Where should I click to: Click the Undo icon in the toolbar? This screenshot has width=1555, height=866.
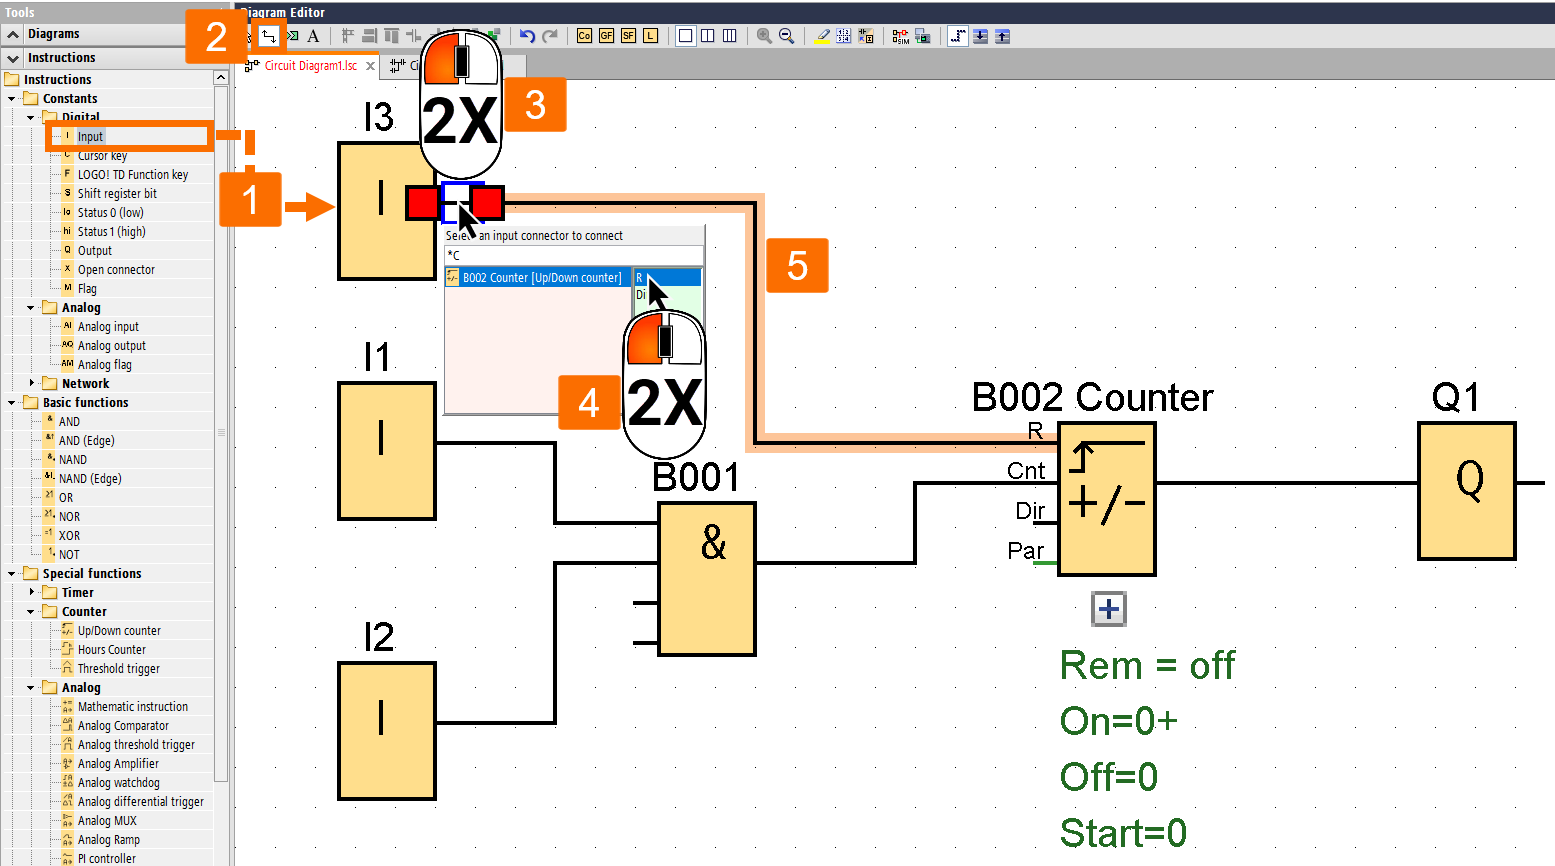click(527, 35)
